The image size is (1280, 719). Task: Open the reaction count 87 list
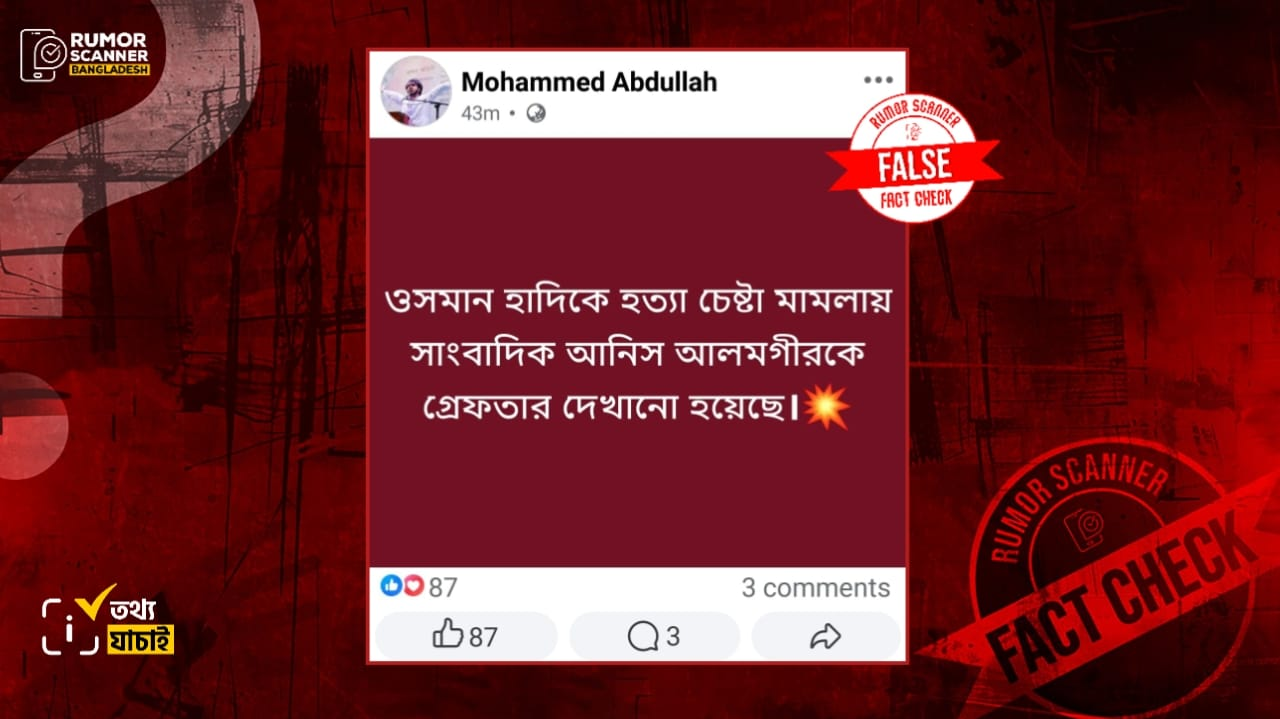(x=443, y=588)
